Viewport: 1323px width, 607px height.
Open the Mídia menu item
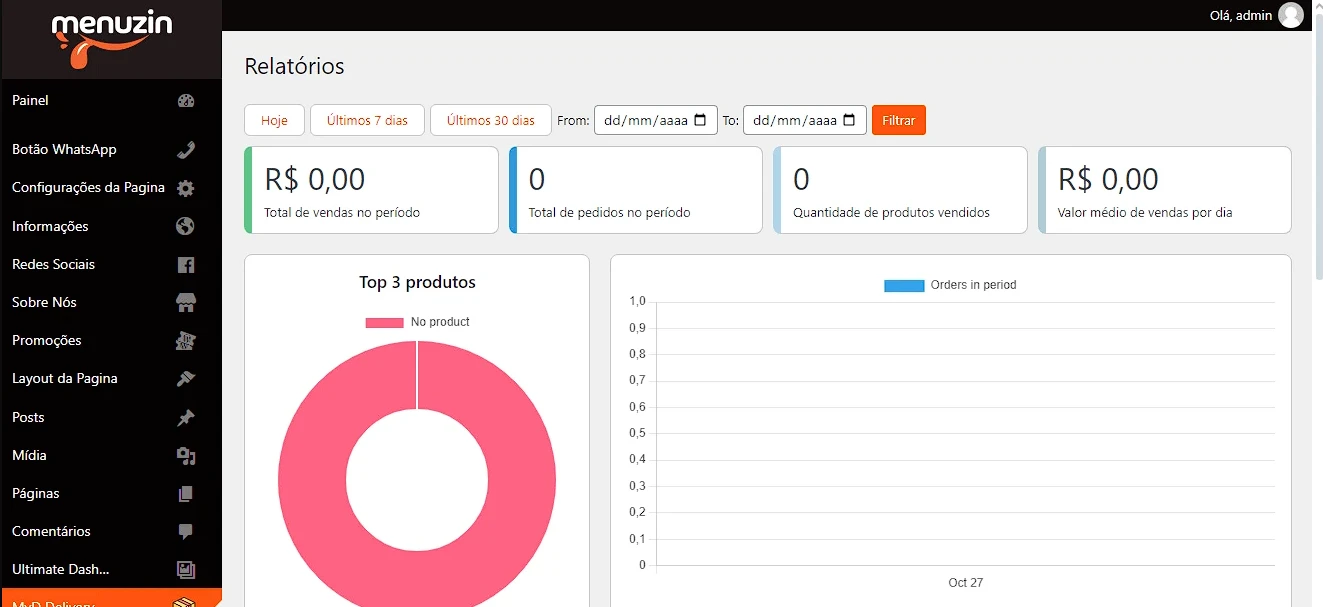pyautogui.click(x=30, y=455)
